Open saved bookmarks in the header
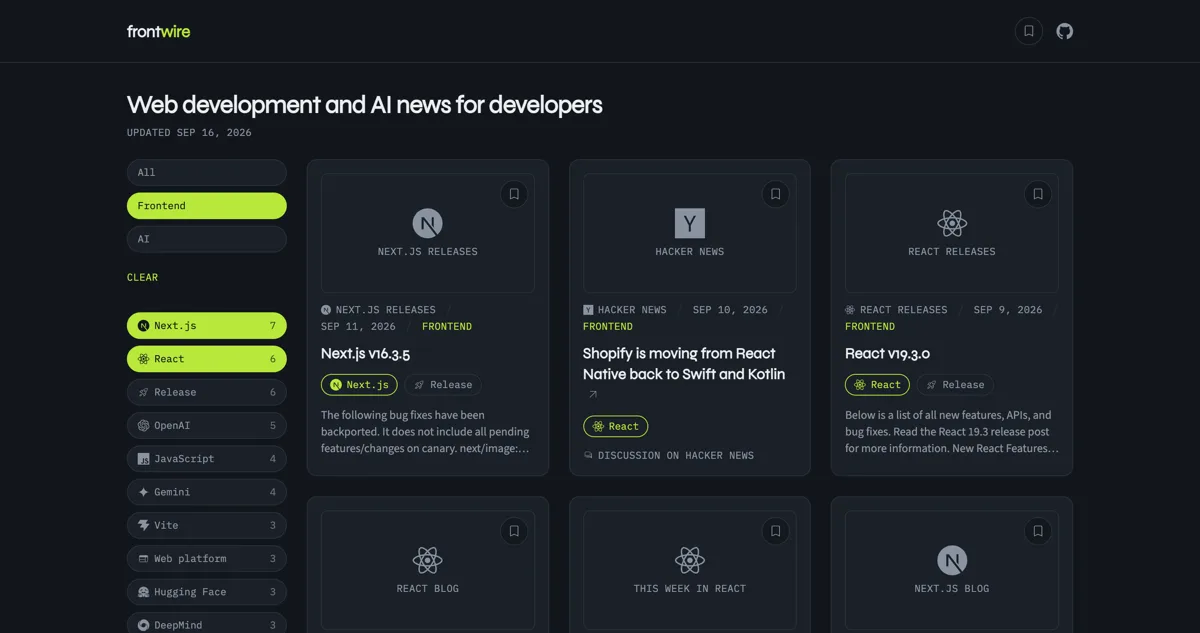The width and height of the screenshot is (1200, 633). click(x=1029, y=31)
